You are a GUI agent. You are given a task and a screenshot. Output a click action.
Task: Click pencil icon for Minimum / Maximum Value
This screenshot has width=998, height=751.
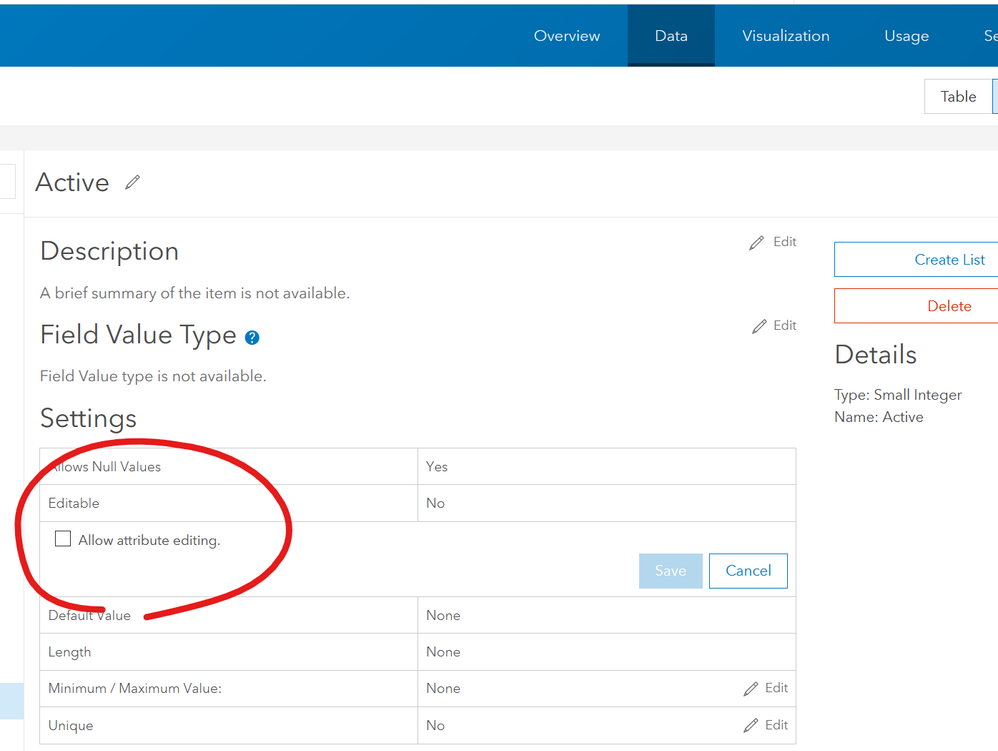tap(751, 689)
